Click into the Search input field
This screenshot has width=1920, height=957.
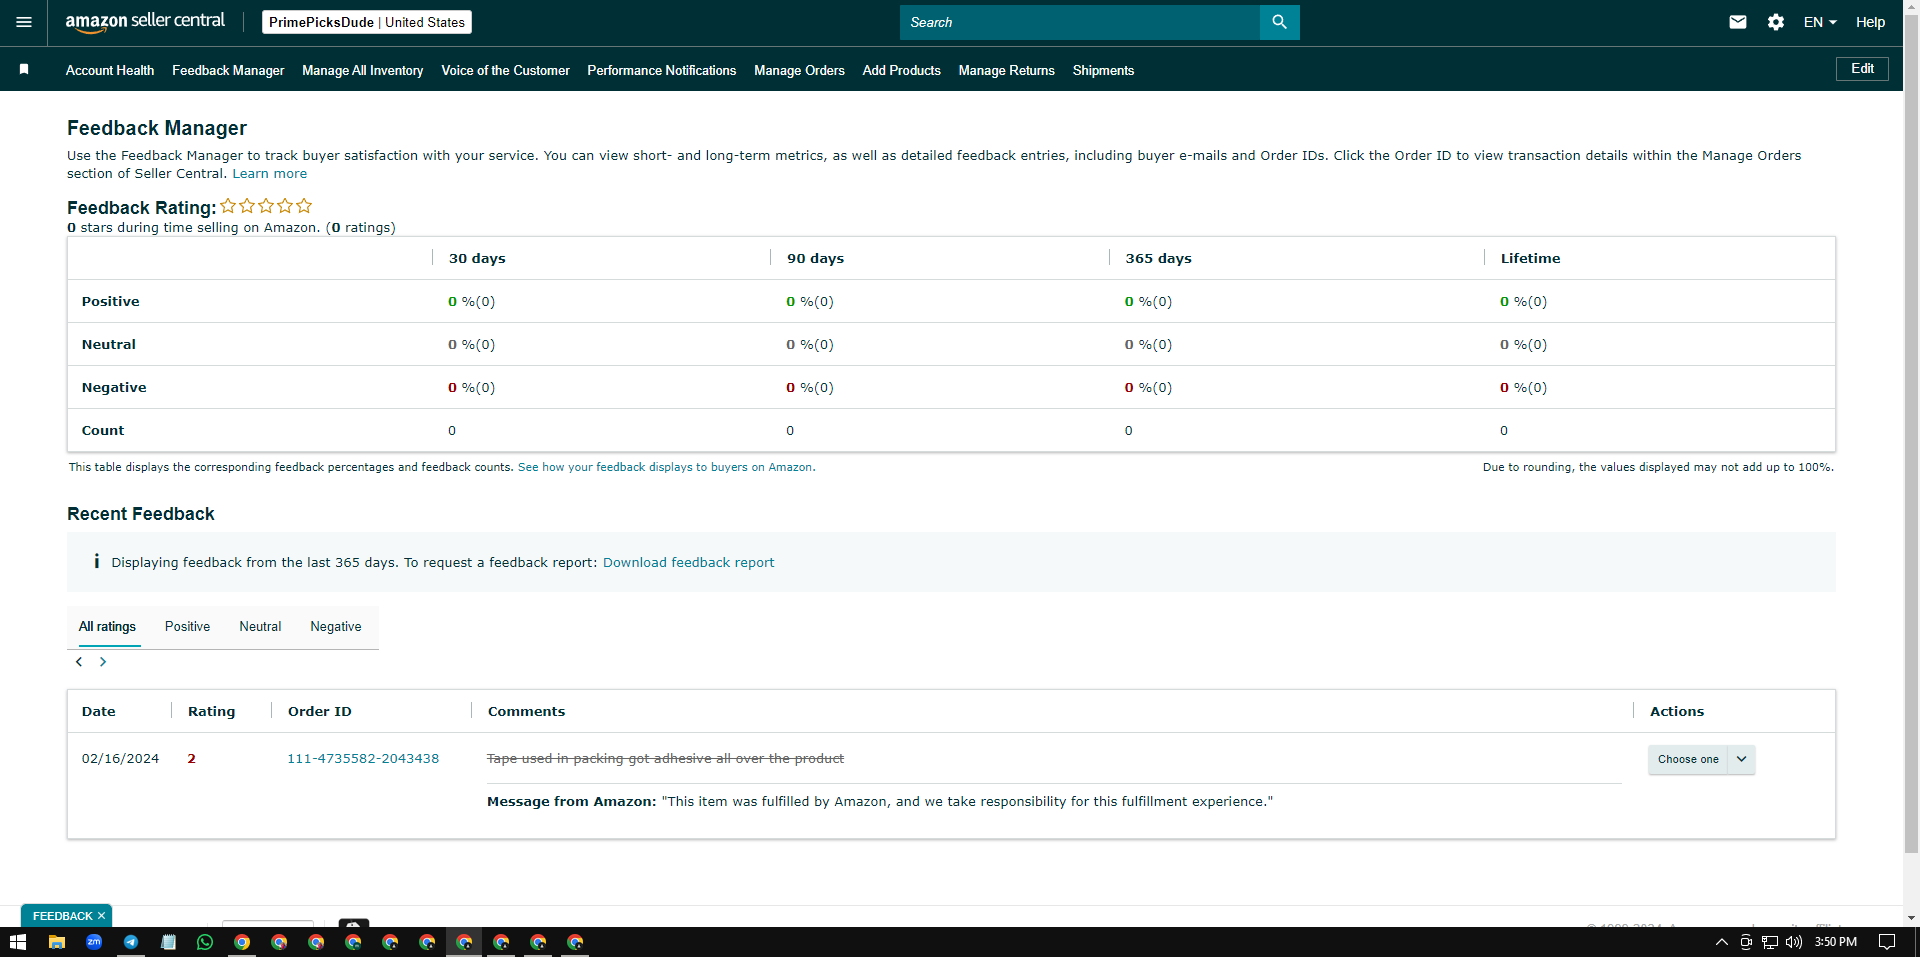point(1080,22)
